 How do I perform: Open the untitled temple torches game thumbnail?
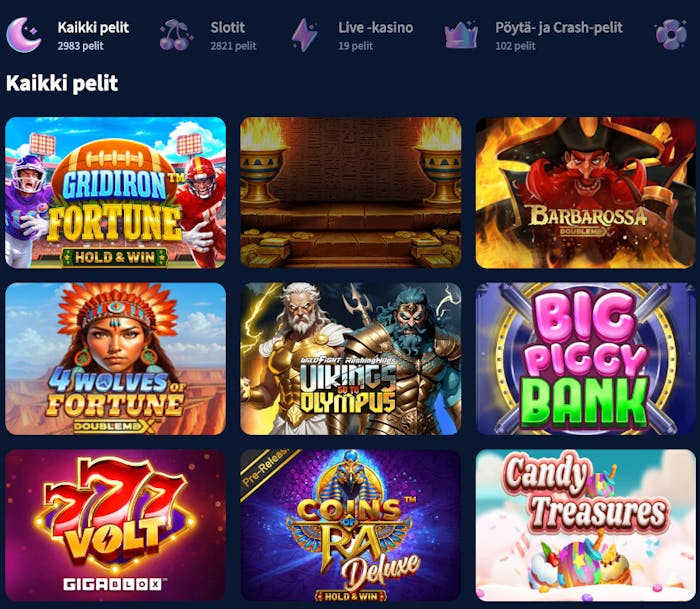tap(351, 192)
